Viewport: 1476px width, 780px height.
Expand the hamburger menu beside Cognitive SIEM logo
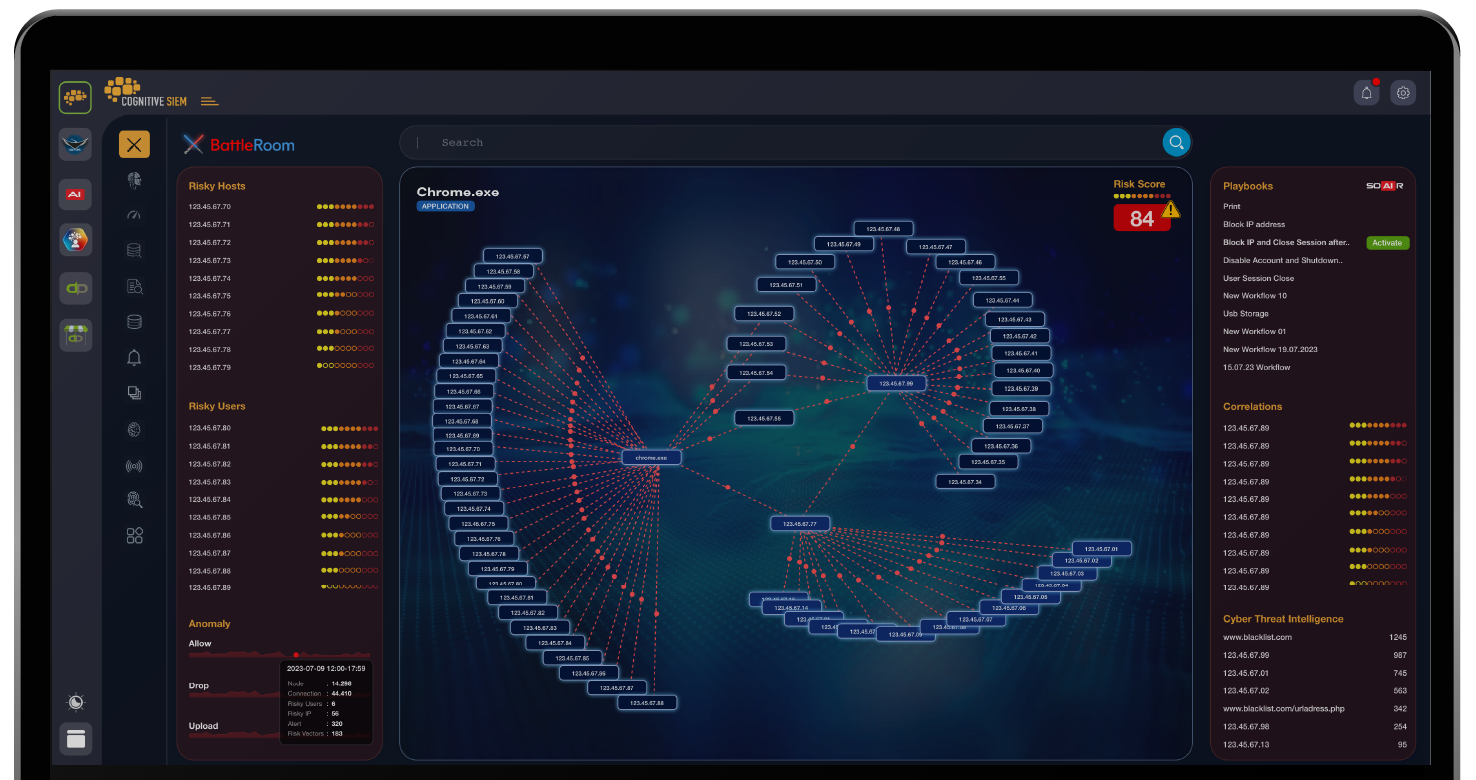[209, 100]
